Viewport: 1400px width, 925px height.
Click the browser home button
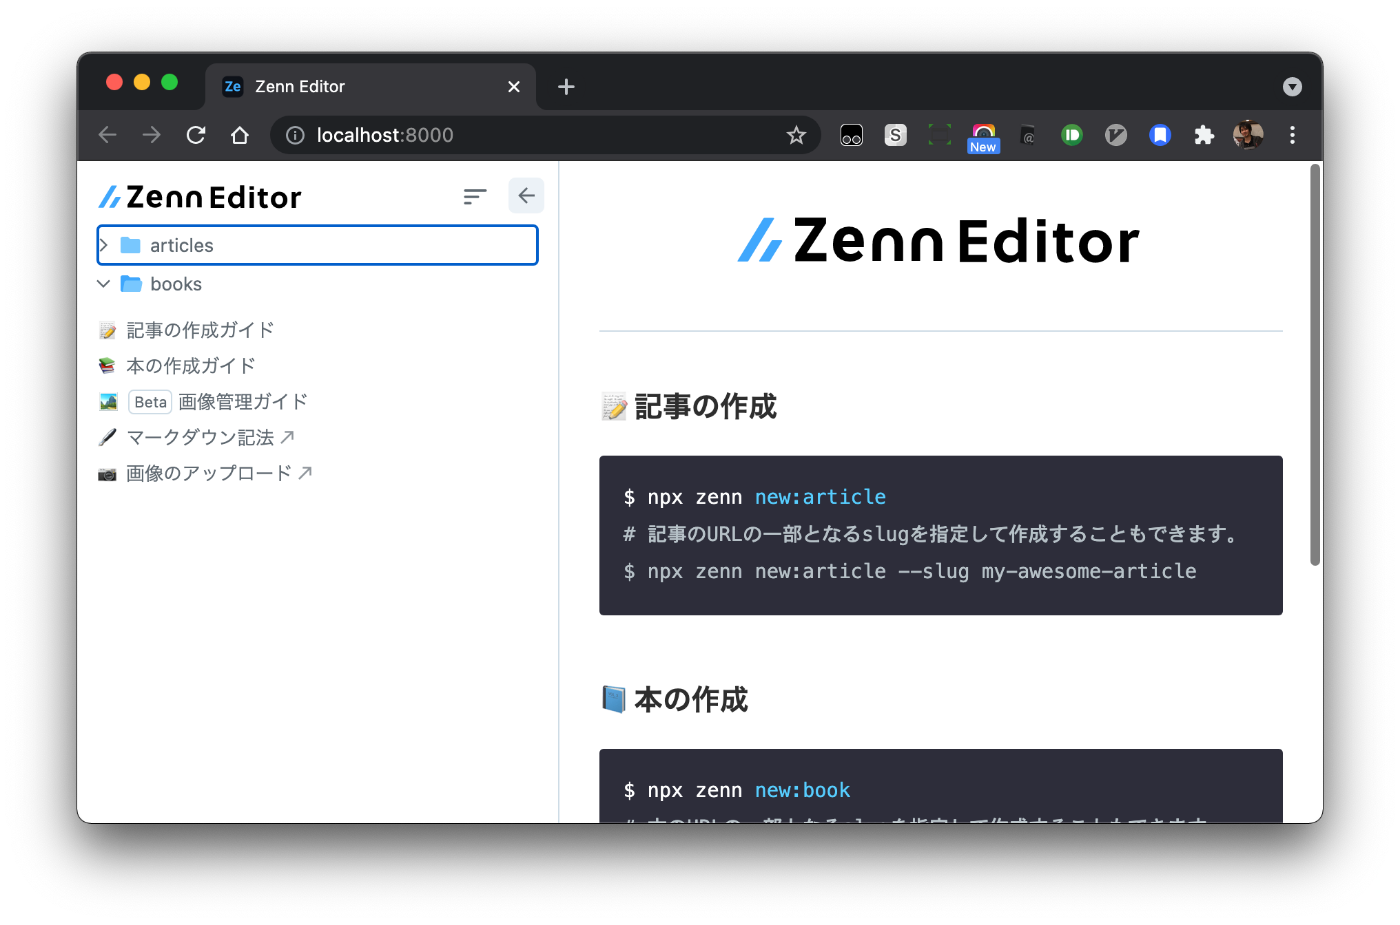coord(240,135)
